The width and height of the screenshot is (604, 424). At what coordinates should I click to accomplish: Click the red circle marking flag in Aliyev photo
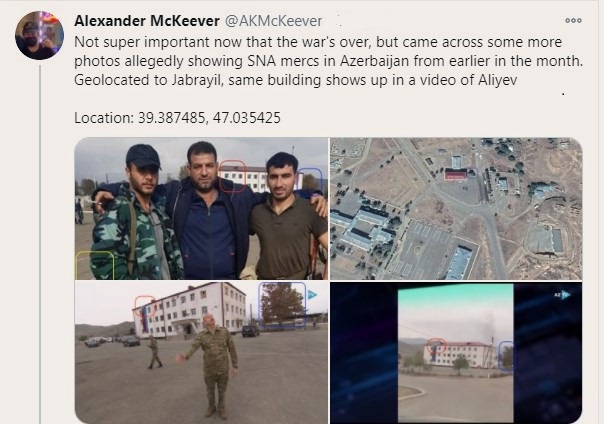point(145,306)
